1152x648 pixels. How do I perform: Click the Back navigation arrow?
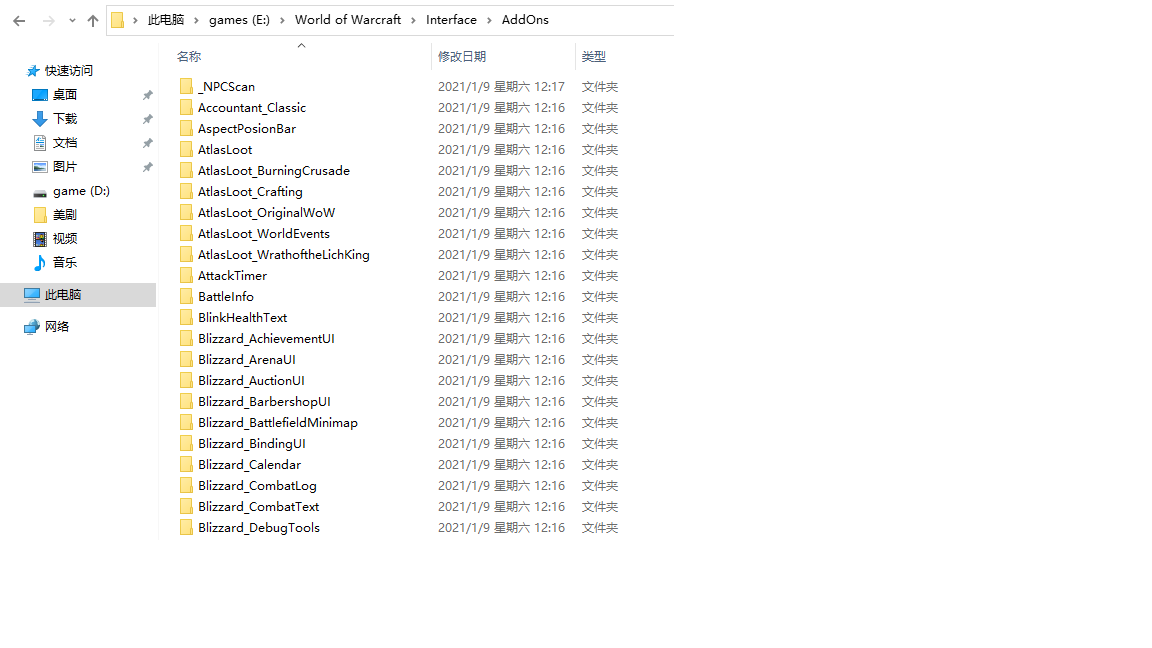[x=19, y=20]
